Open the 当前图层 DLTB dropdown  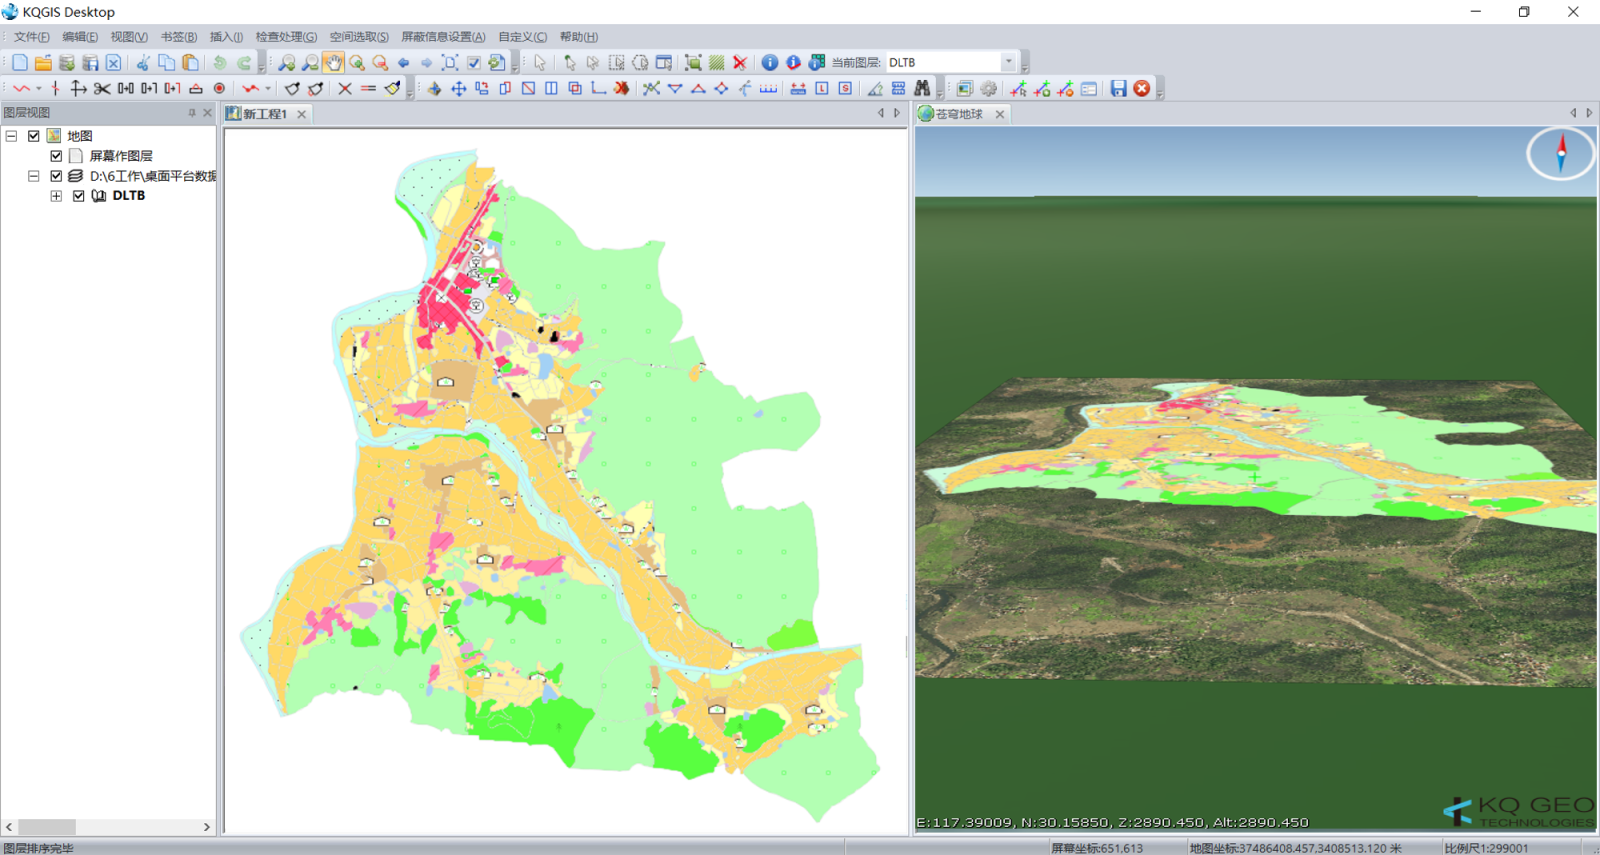click(1008, 62)
